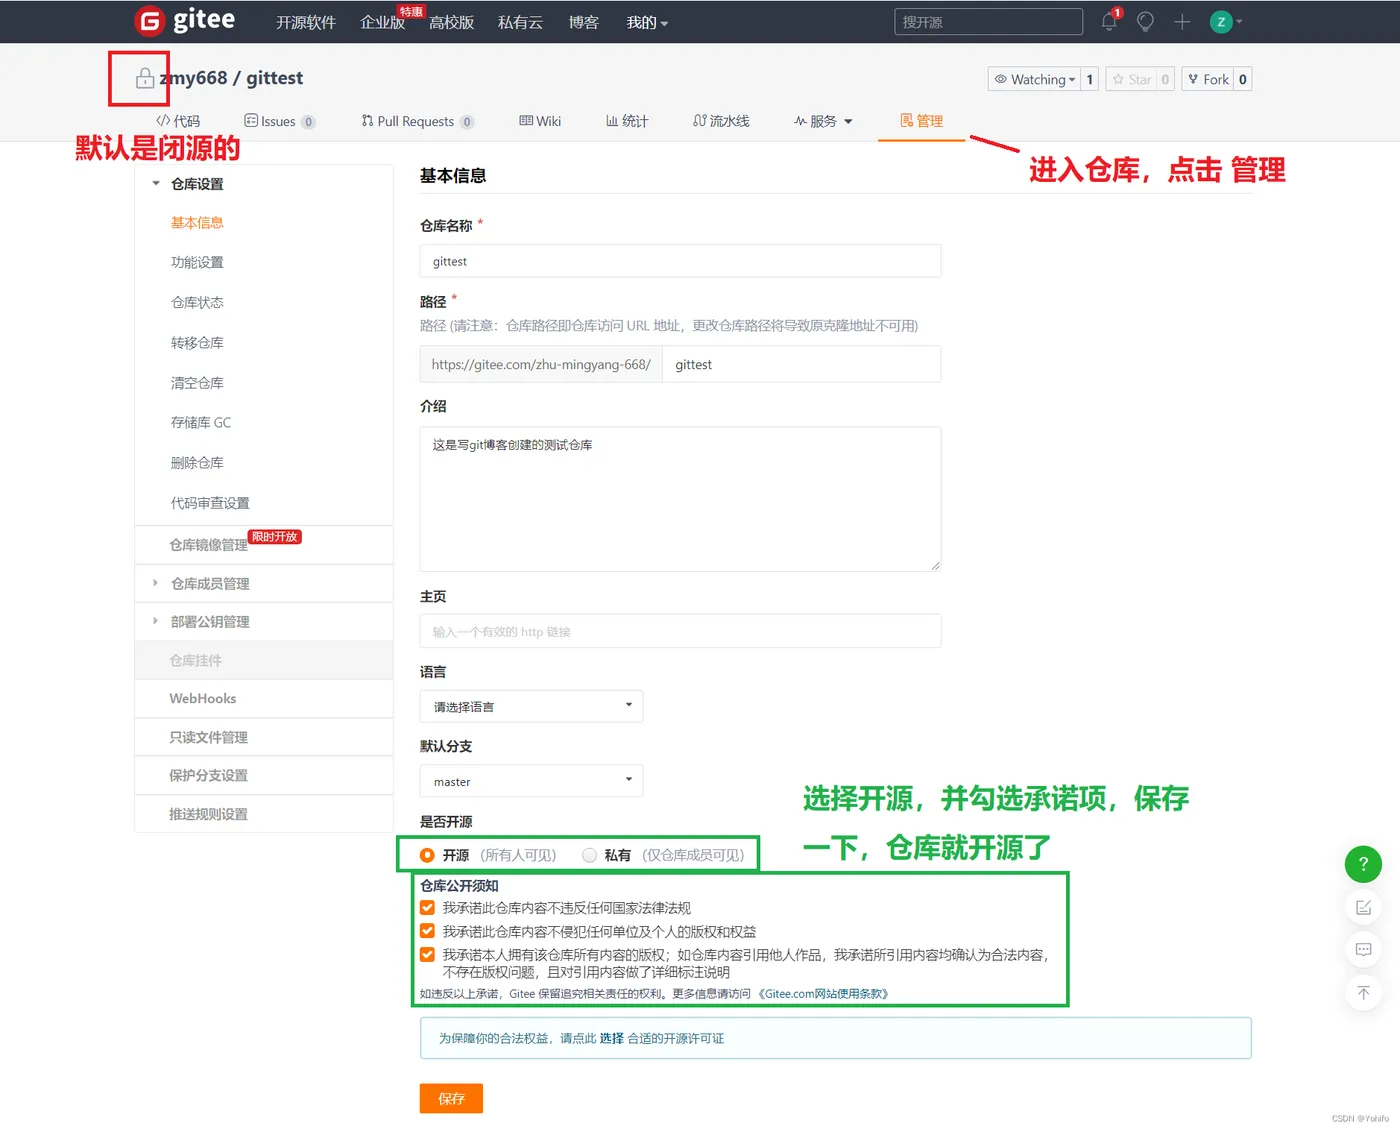Select 删除仓库 in the sidebar
This screenshot has width=1400, height=1129.
197,462
